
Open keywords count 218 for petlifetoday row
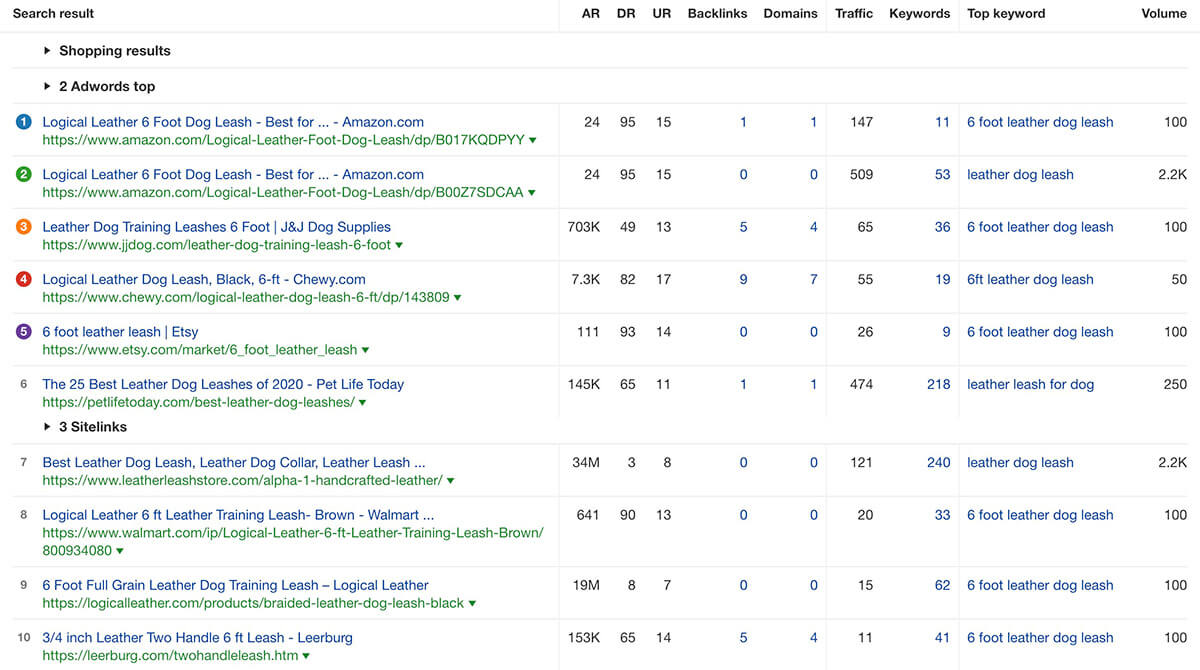tap(938, 384)
